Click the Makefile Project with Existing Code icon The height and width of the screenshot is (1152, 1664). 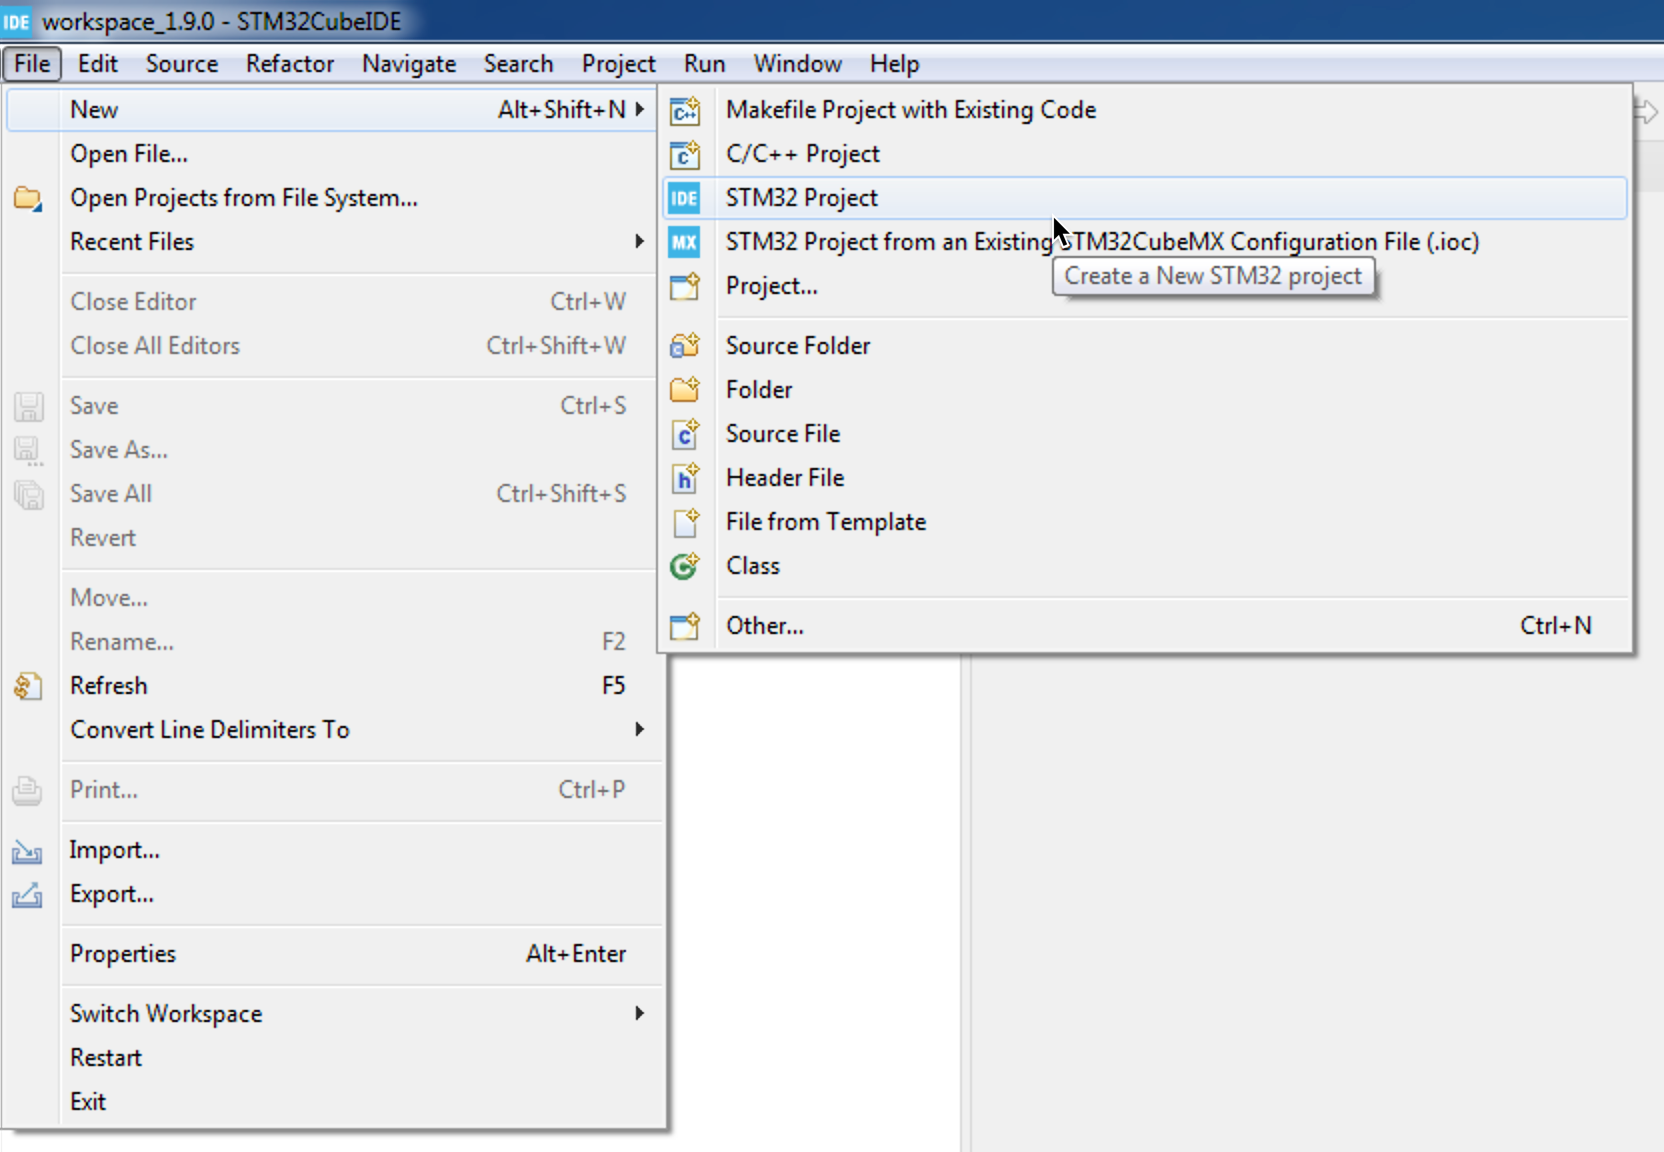click(x=684, y=111)
